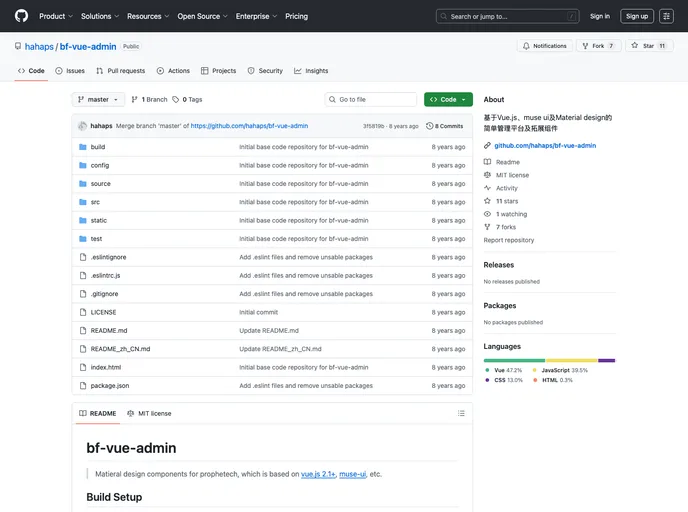This screenshot has height=512, width=688.
Task: Open the bf-vue-admin repository link
Action: click(88, 47)
